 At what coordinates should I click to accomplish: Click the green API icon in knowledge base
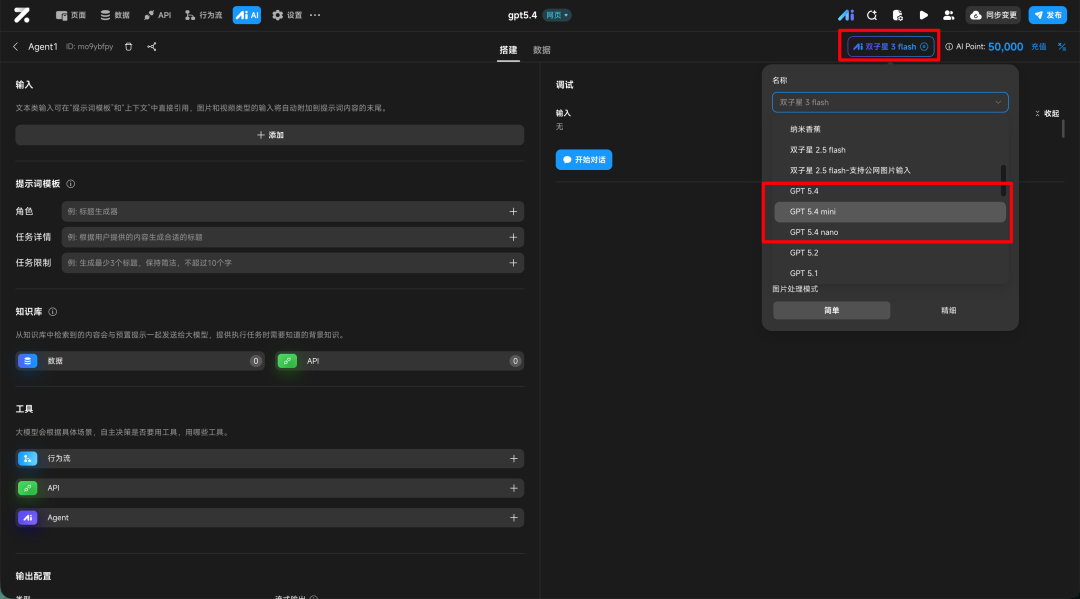(x=287, y=361)
